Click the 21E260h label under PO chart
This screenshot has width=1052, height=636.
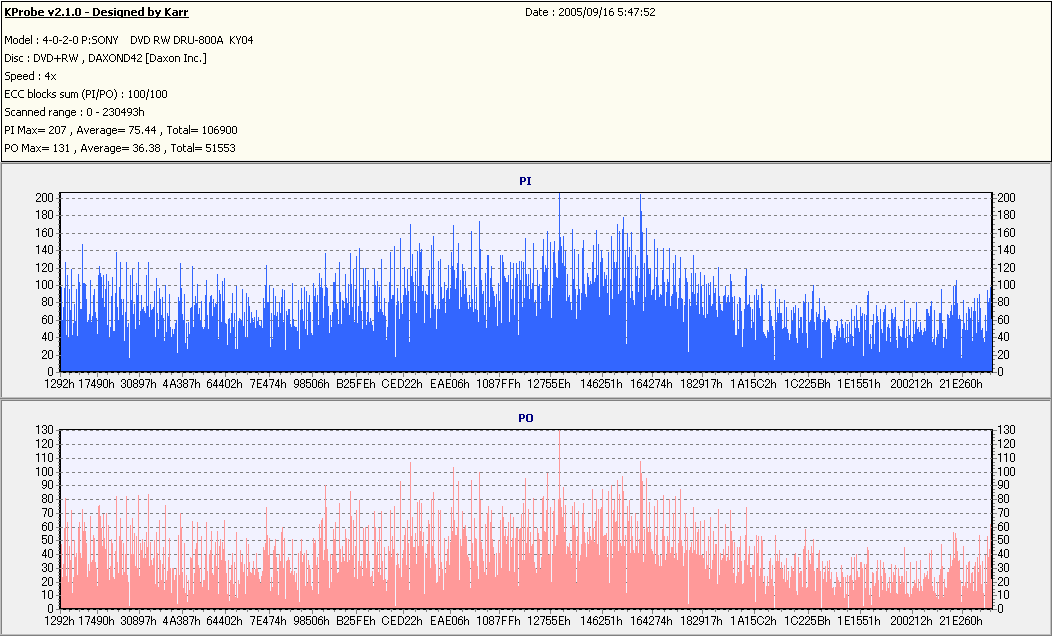(x=961, y=621)
